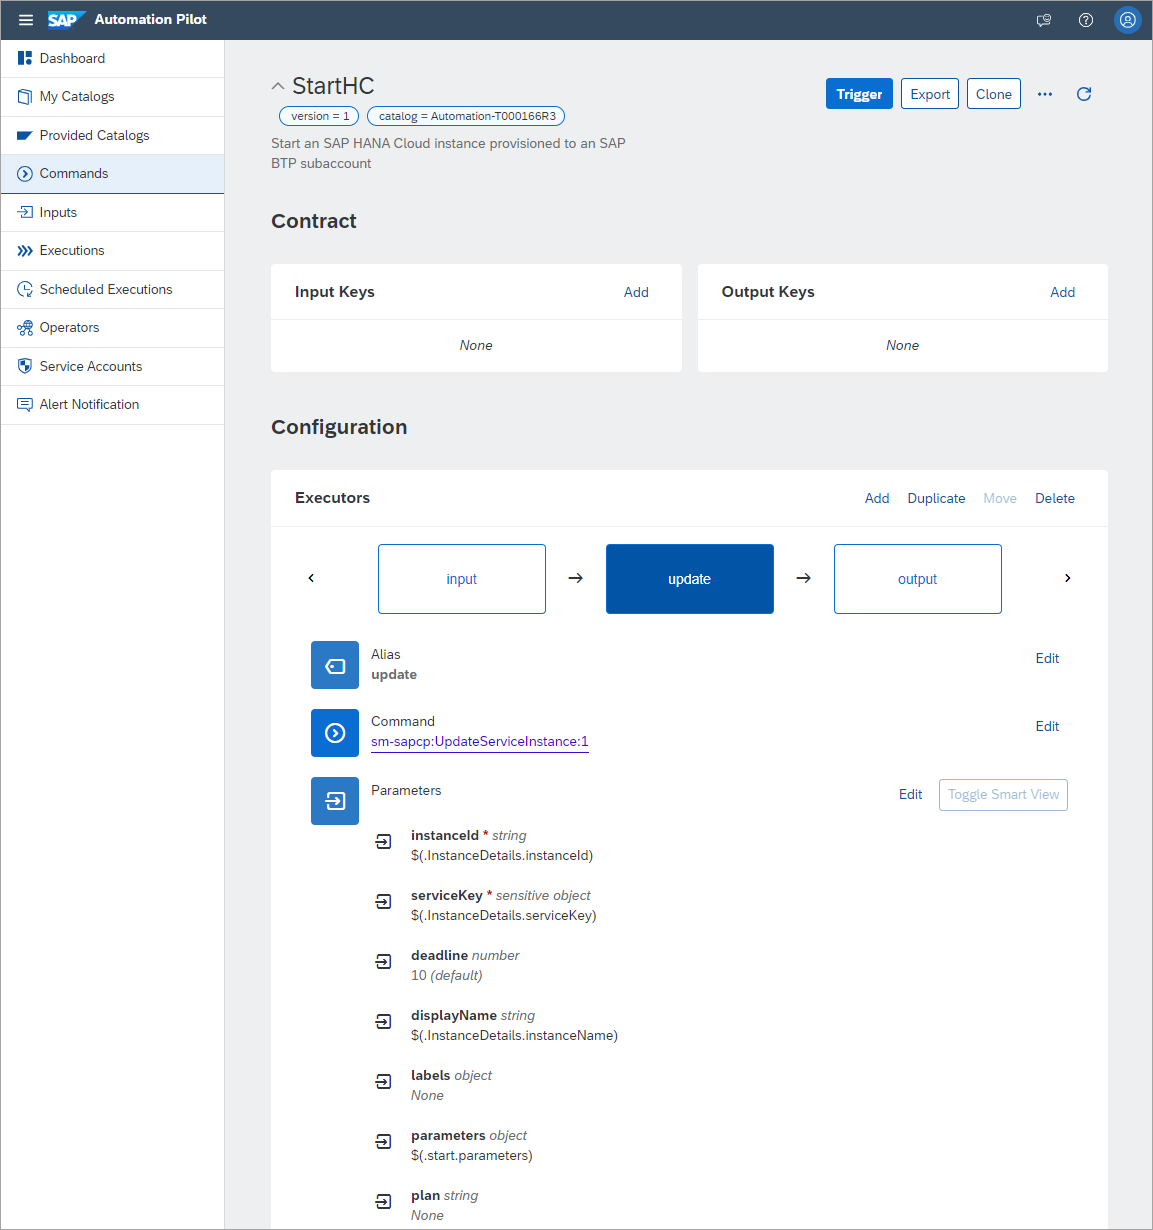Viewport: 1153px width, 1230px height.
Task: Add an input key
Action: (636, 292)
